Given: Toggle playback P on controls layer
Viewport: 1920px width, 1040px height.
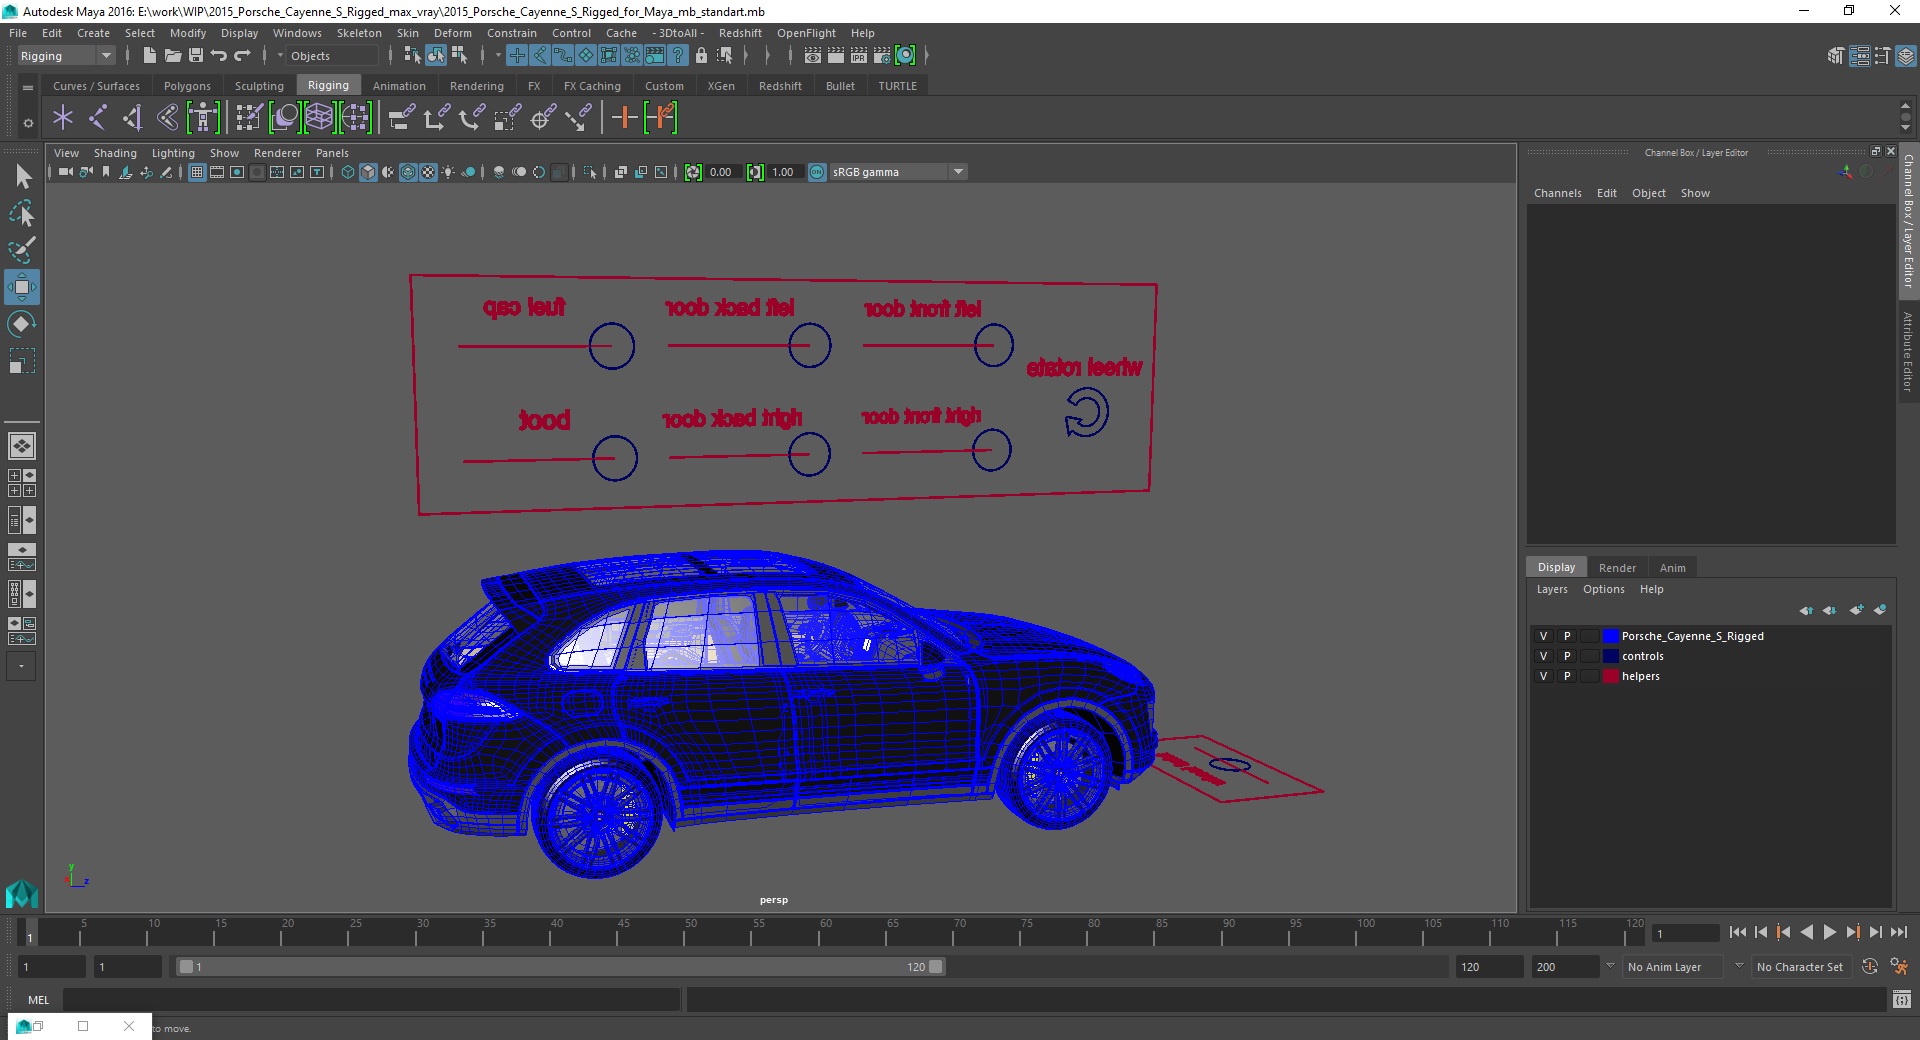Looking at the screenshot, I should point(1567,656).
